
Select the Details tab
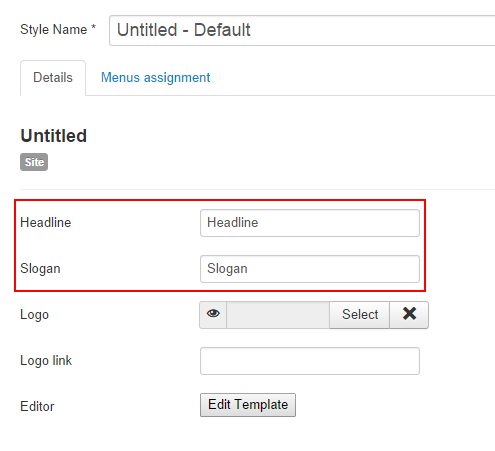pyautogui.click(x=53, y=78)
